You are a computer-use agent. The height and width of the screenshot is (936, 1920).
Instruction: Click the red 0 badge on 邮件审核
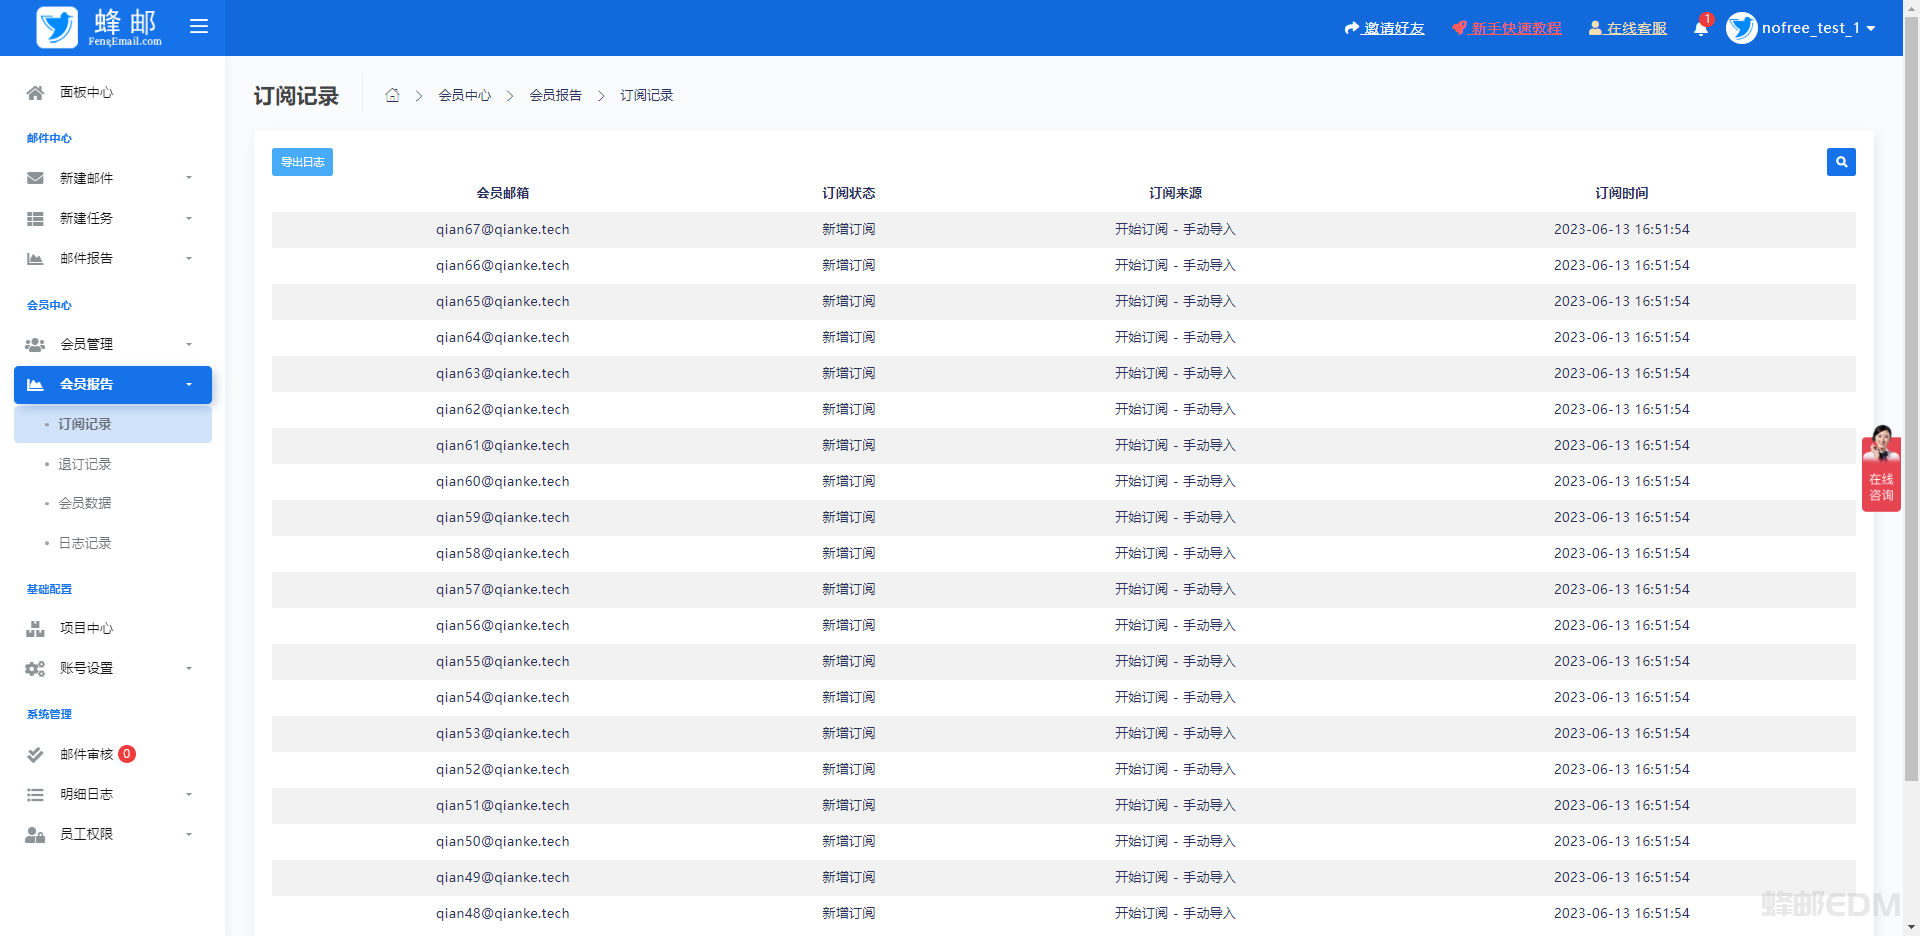[127, 754]
